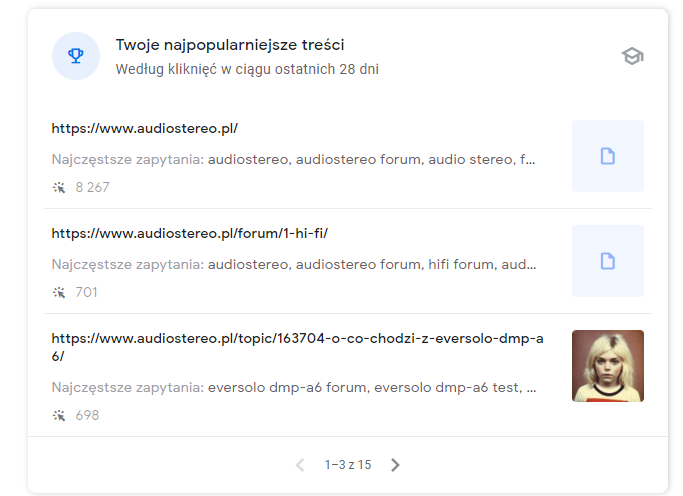
Task: Open the graduation cap learning icon
Action: click(x=632, y=56)
